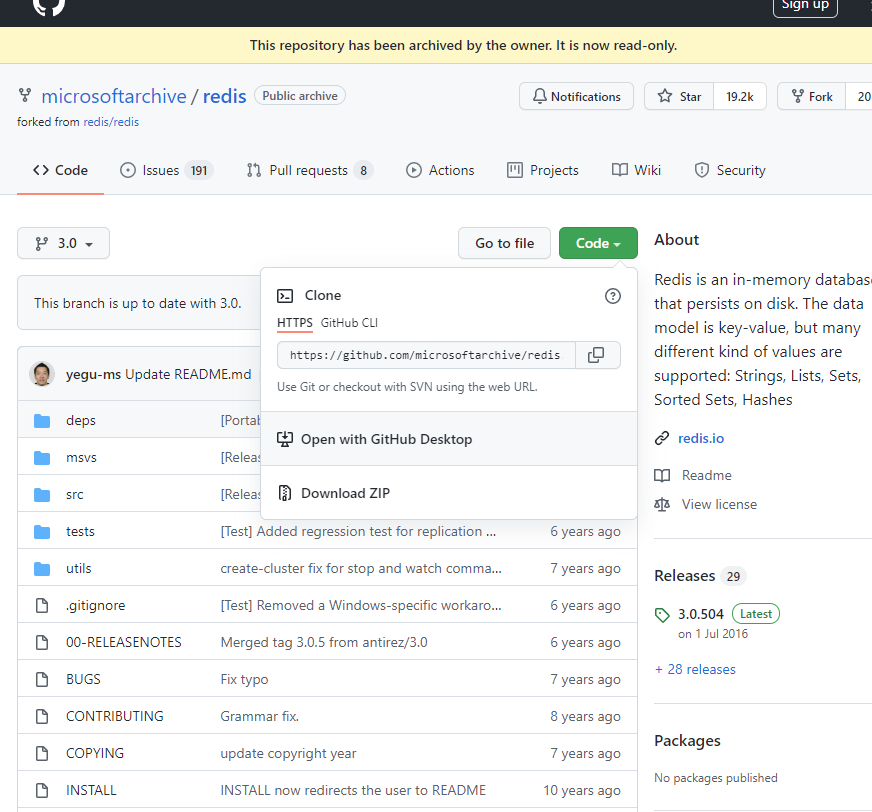Click the Sign up button
Image resolution: width=872 pixels, height=812 pixels.
pyautogui.click(x=805, y=6)
